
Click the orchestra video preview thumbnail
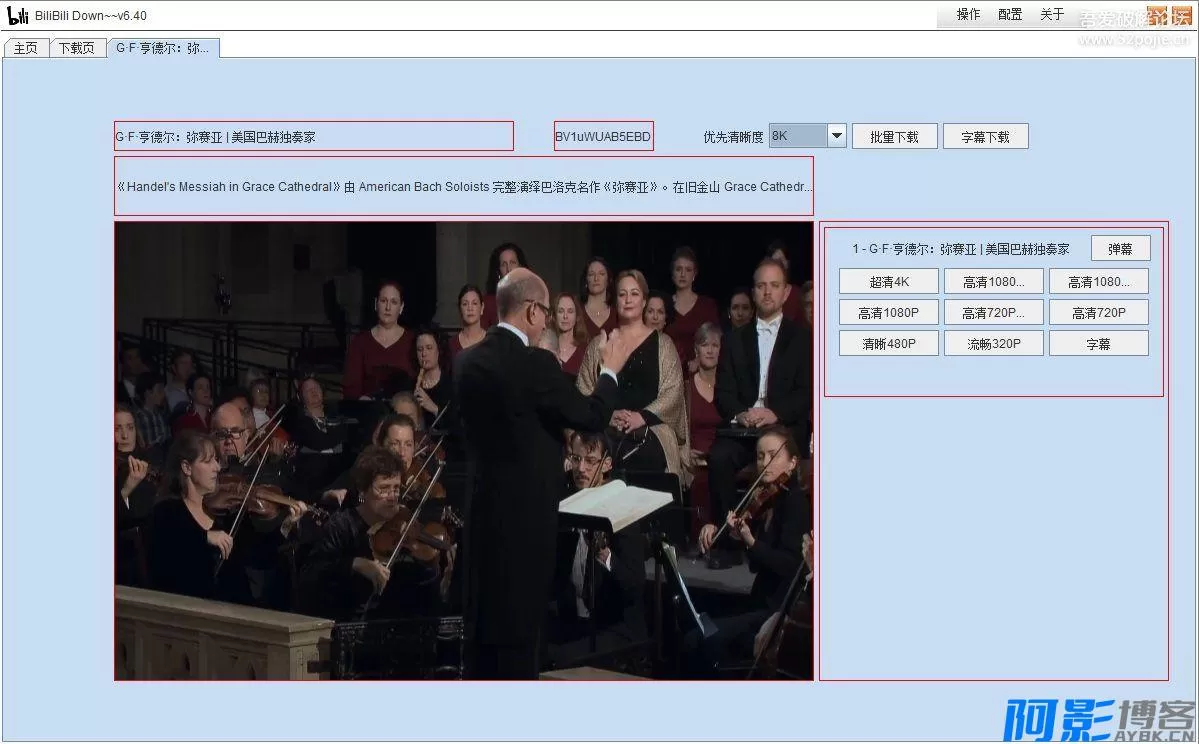pos(464,451)
